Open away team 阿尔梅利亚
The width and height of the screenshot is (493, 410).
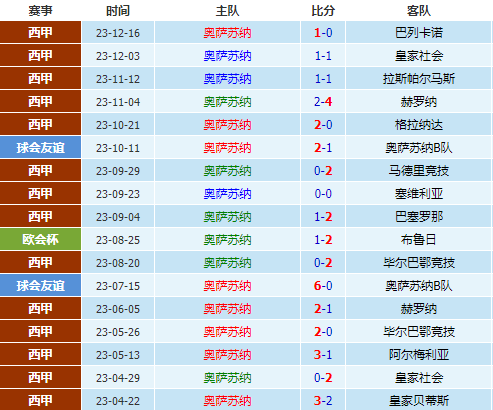click(419, 355)
